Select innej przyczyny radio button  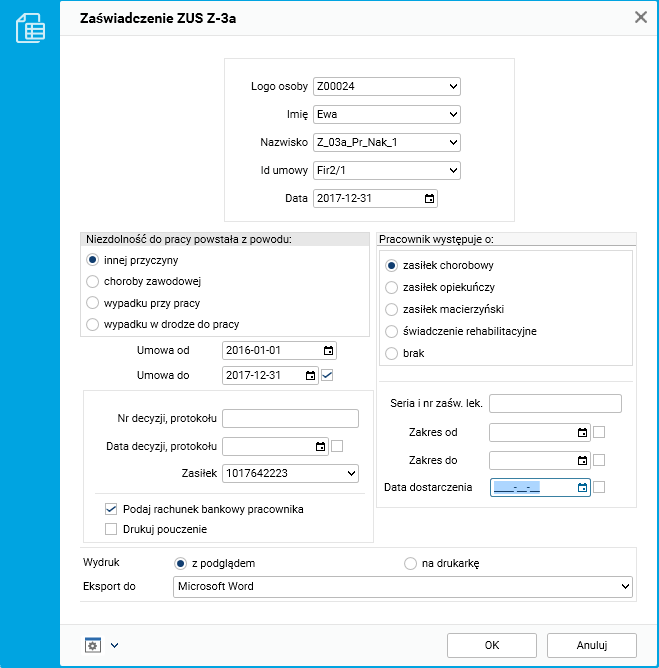(x=92, y=260)
